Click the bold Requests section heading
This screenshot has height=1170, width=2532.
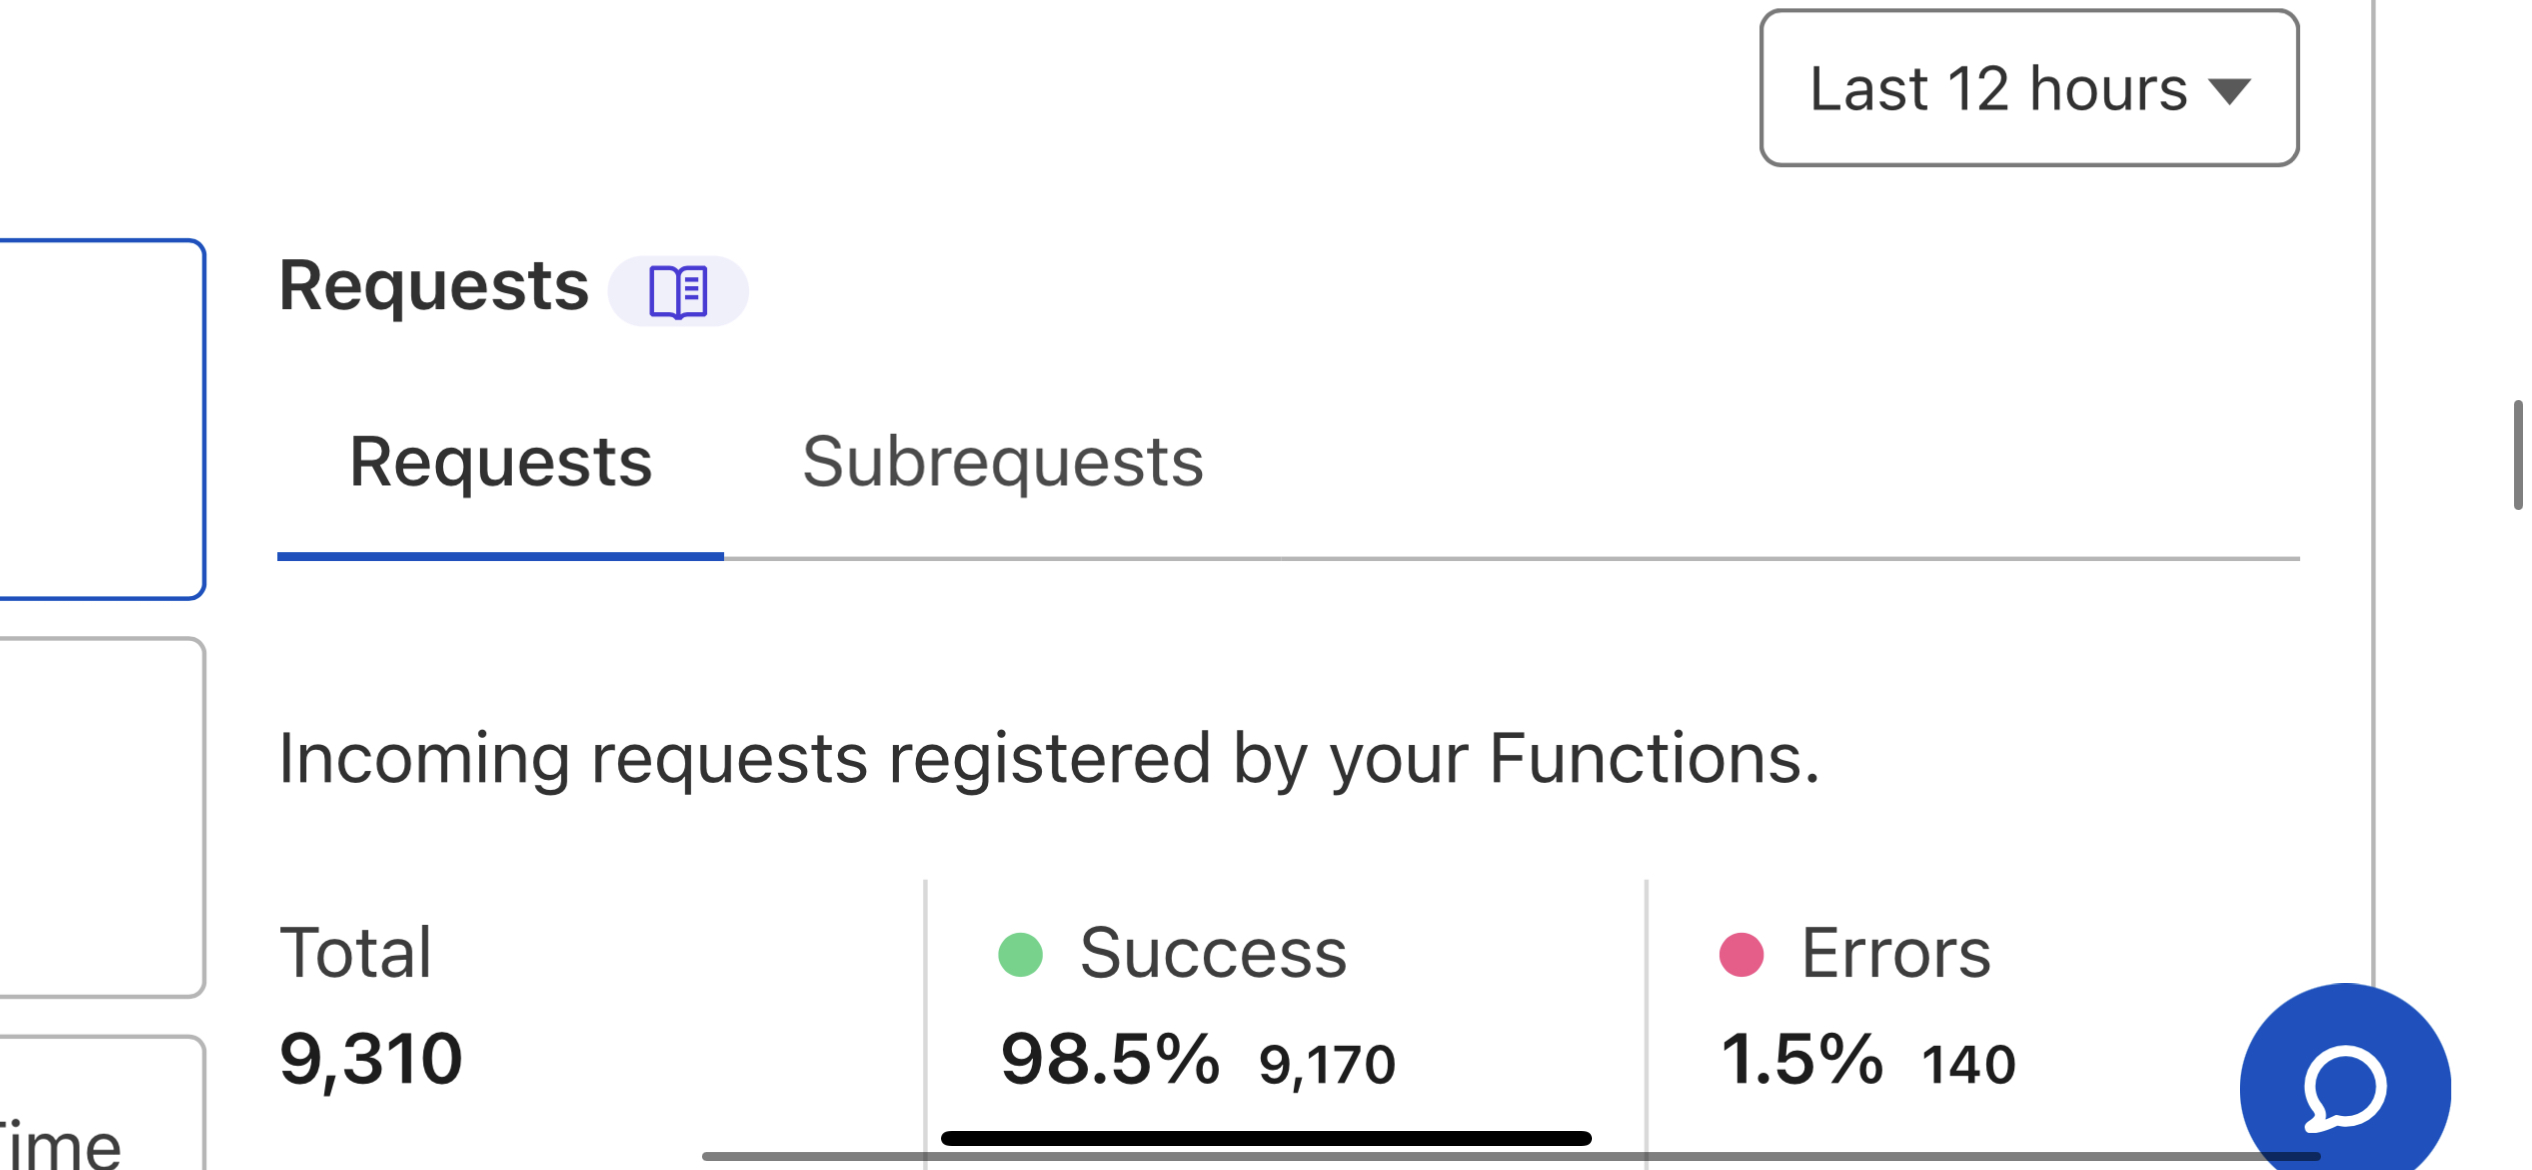(x=433, y=286)
